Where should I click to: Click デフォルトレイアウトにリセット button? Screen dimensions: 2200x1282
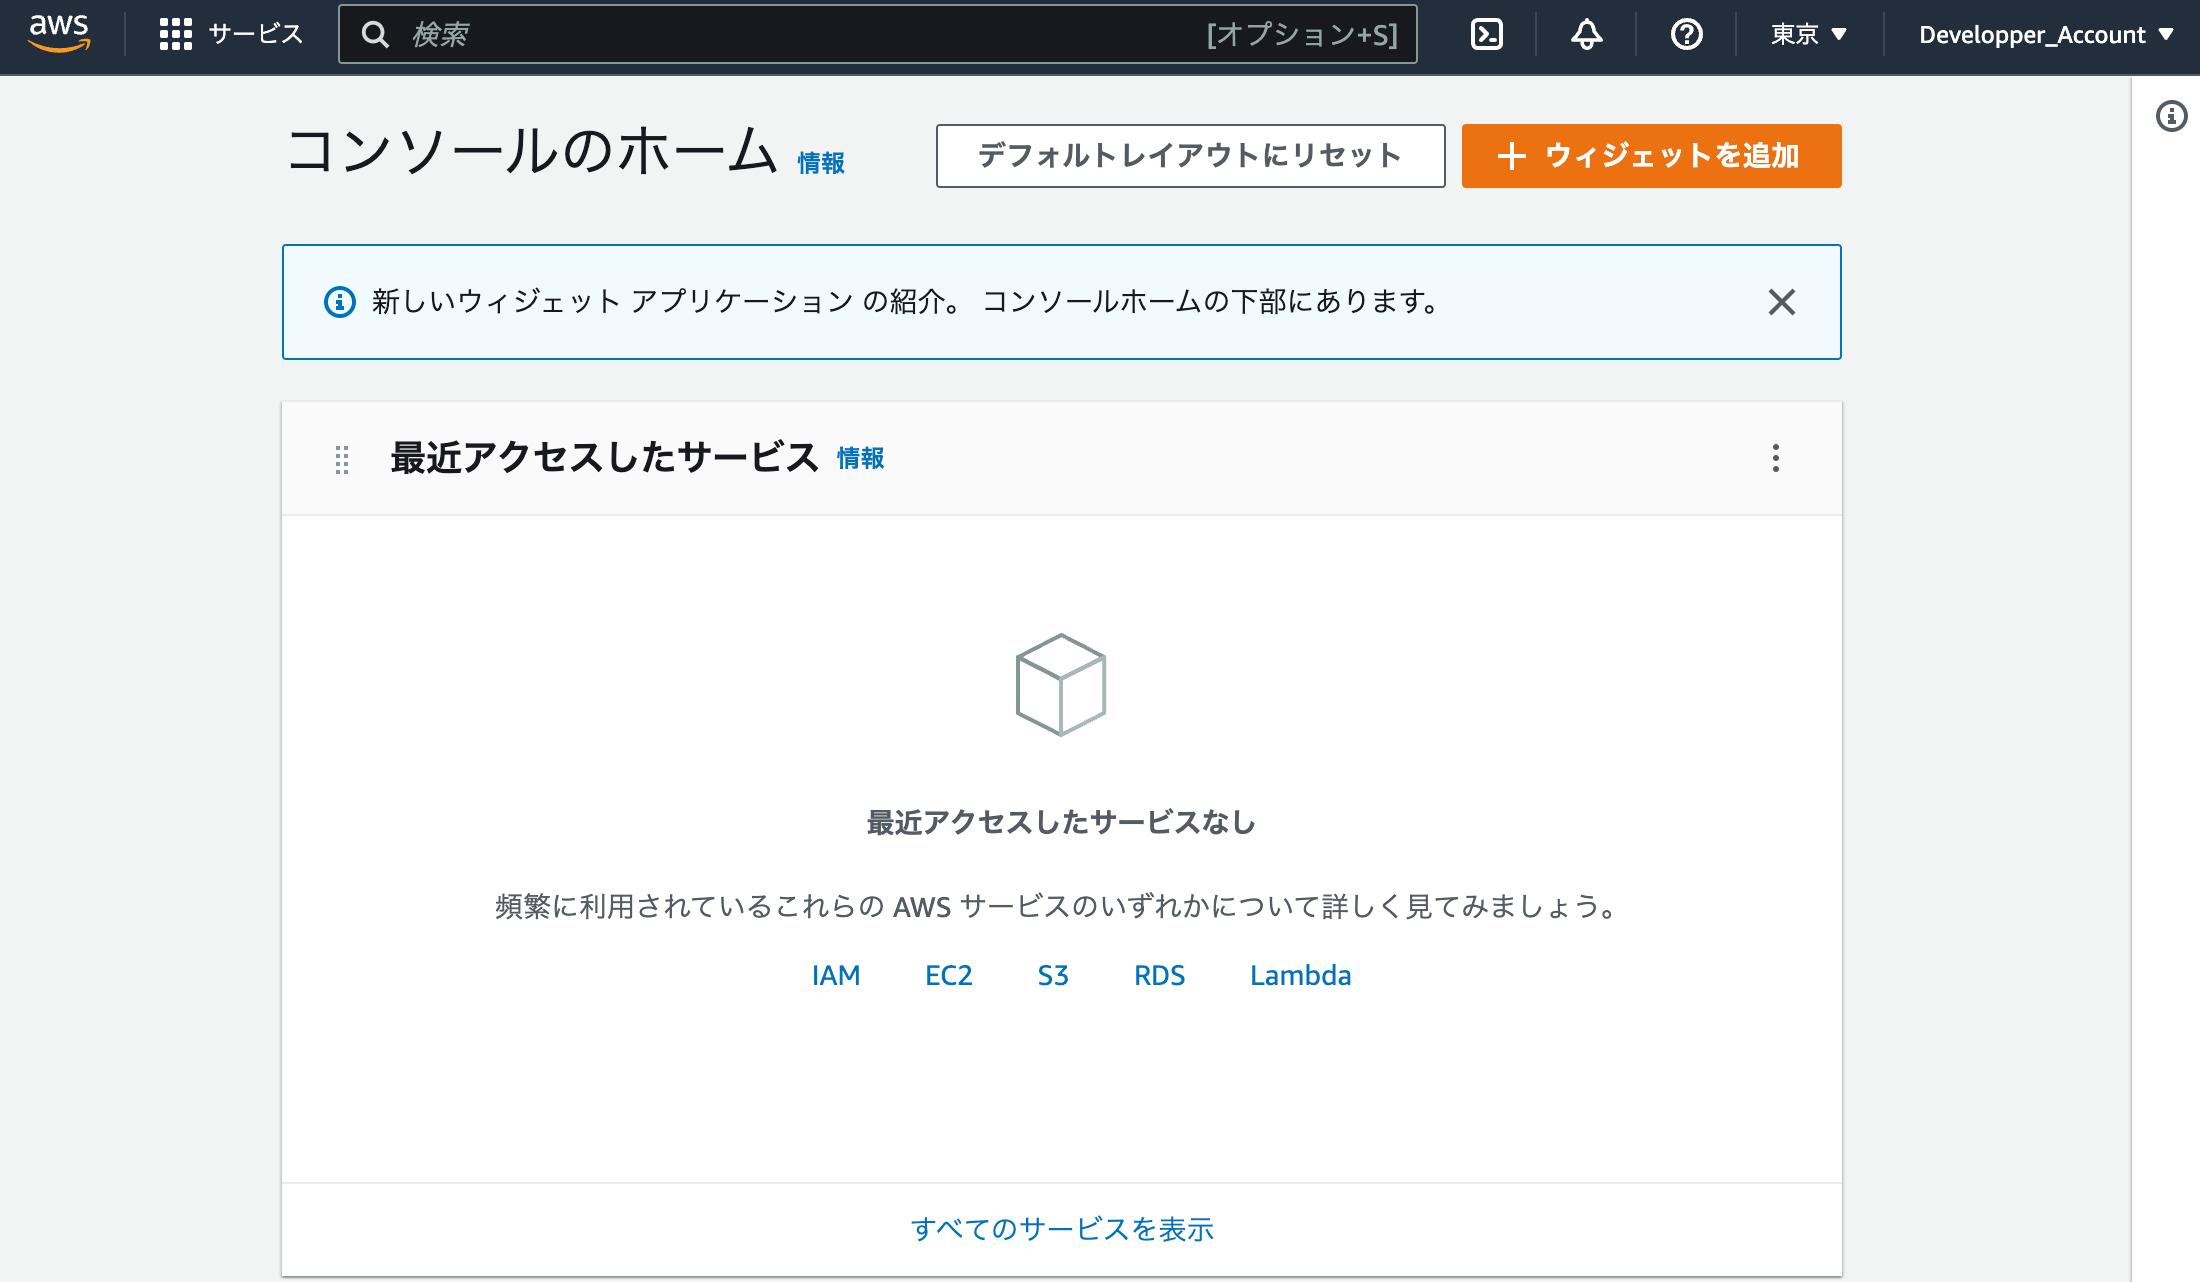(1190, 155)
